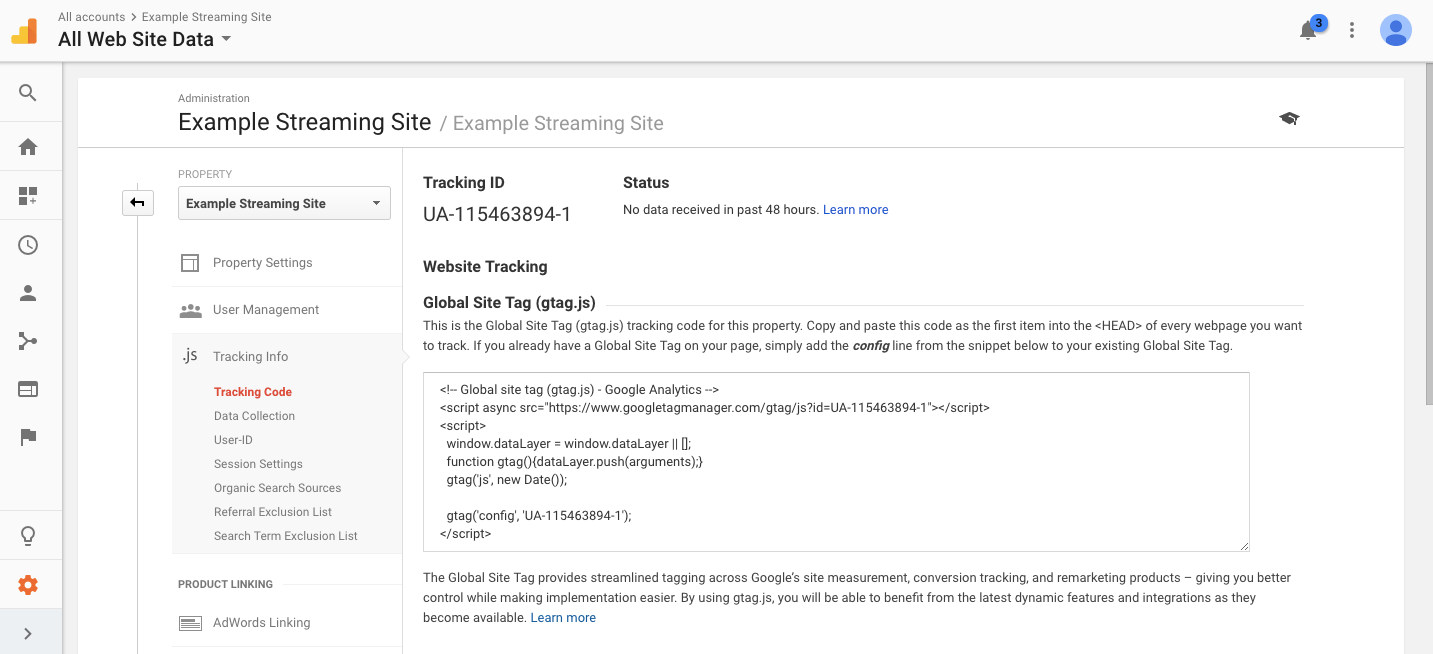Click inside the gtag.js code text box
The image size is (1433, 654).
point(836,462)
